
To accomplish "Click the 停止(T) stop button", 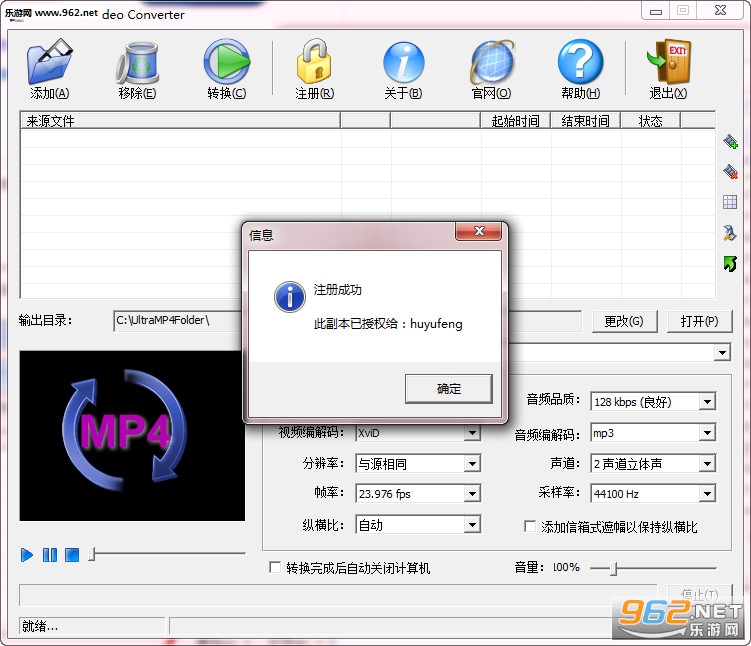I will point(699,594).
